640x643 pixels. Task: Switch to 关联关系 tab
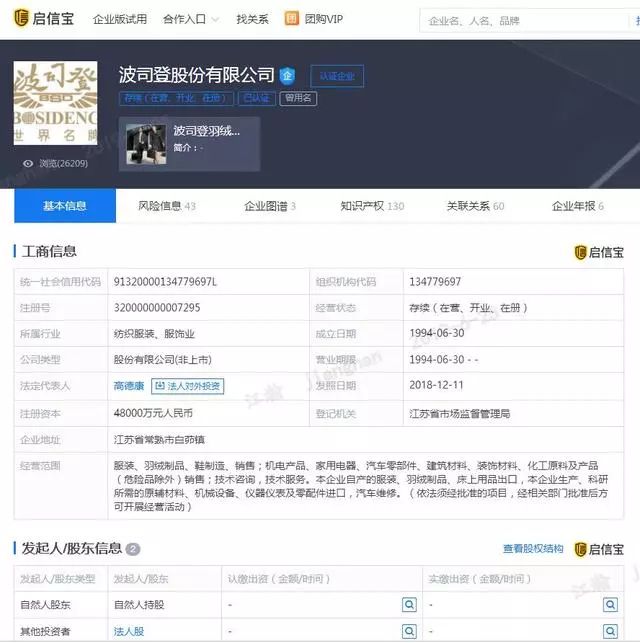pyautogui.click(x=475, y=206)
